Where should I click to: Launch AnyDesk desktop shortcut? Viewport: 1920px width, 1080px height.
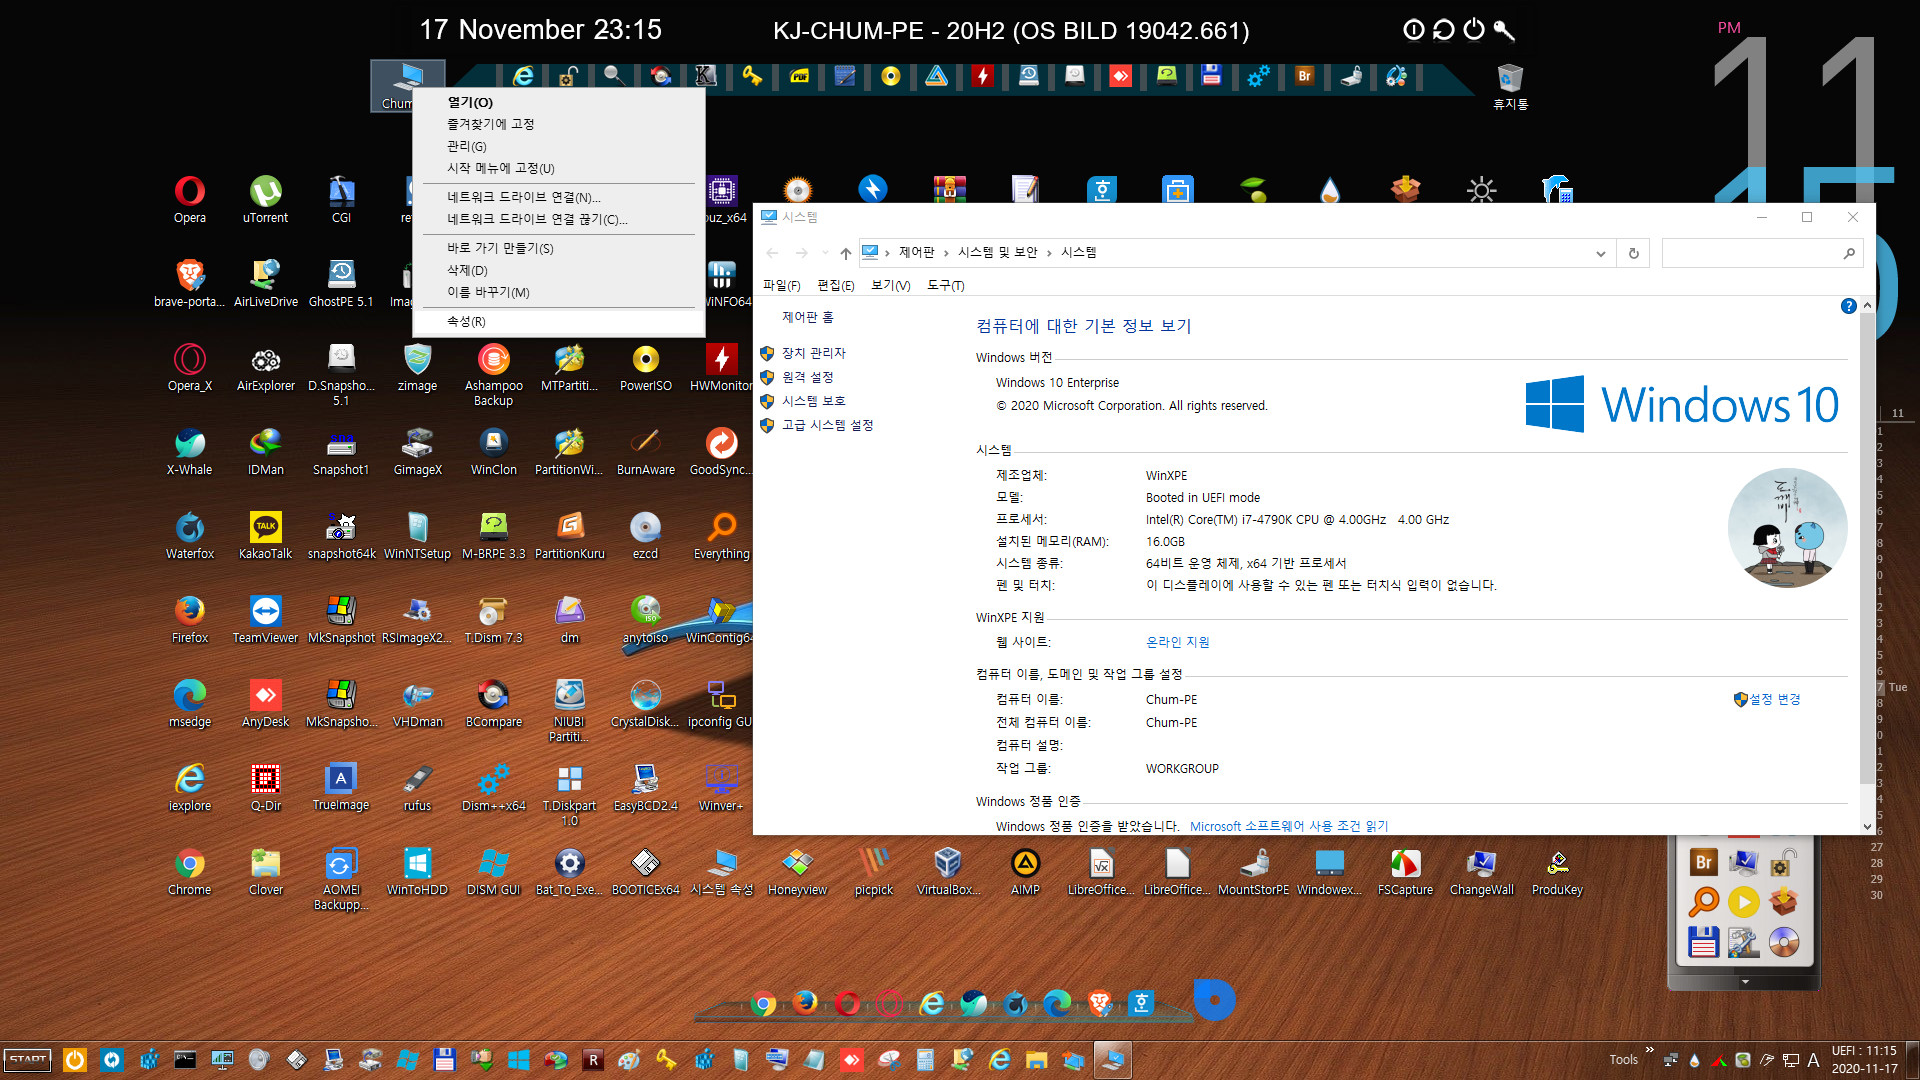pyautogui.click(x=265, y=703)
